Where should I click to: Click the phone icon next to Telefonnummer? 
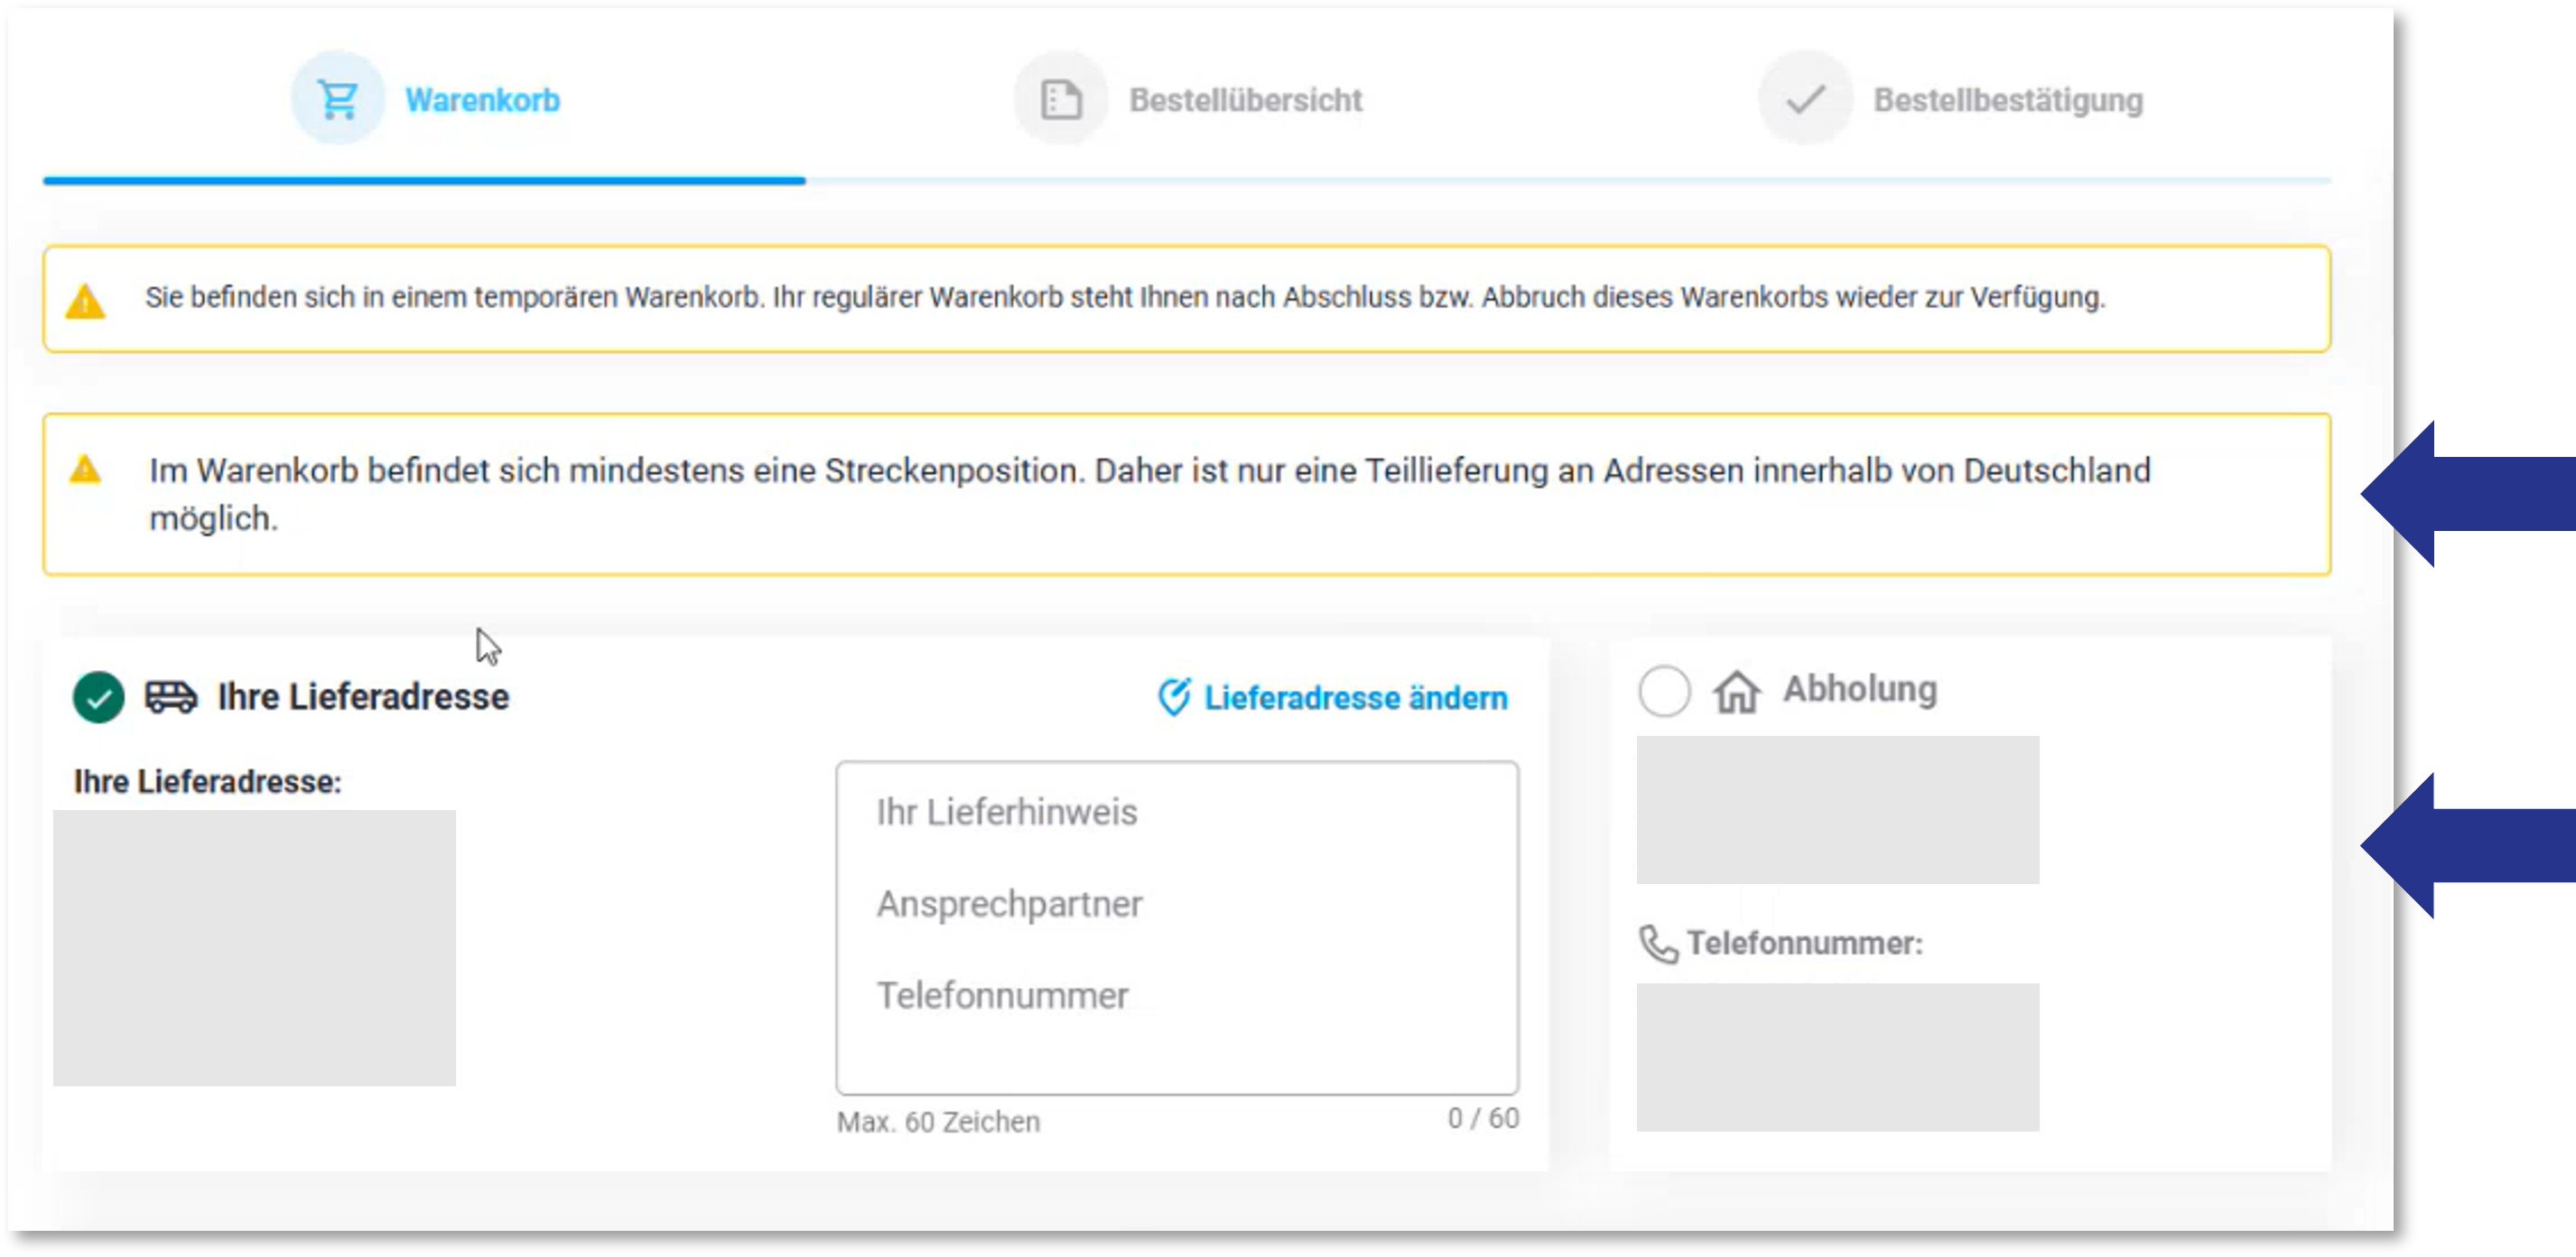[x=1658, y=944]
